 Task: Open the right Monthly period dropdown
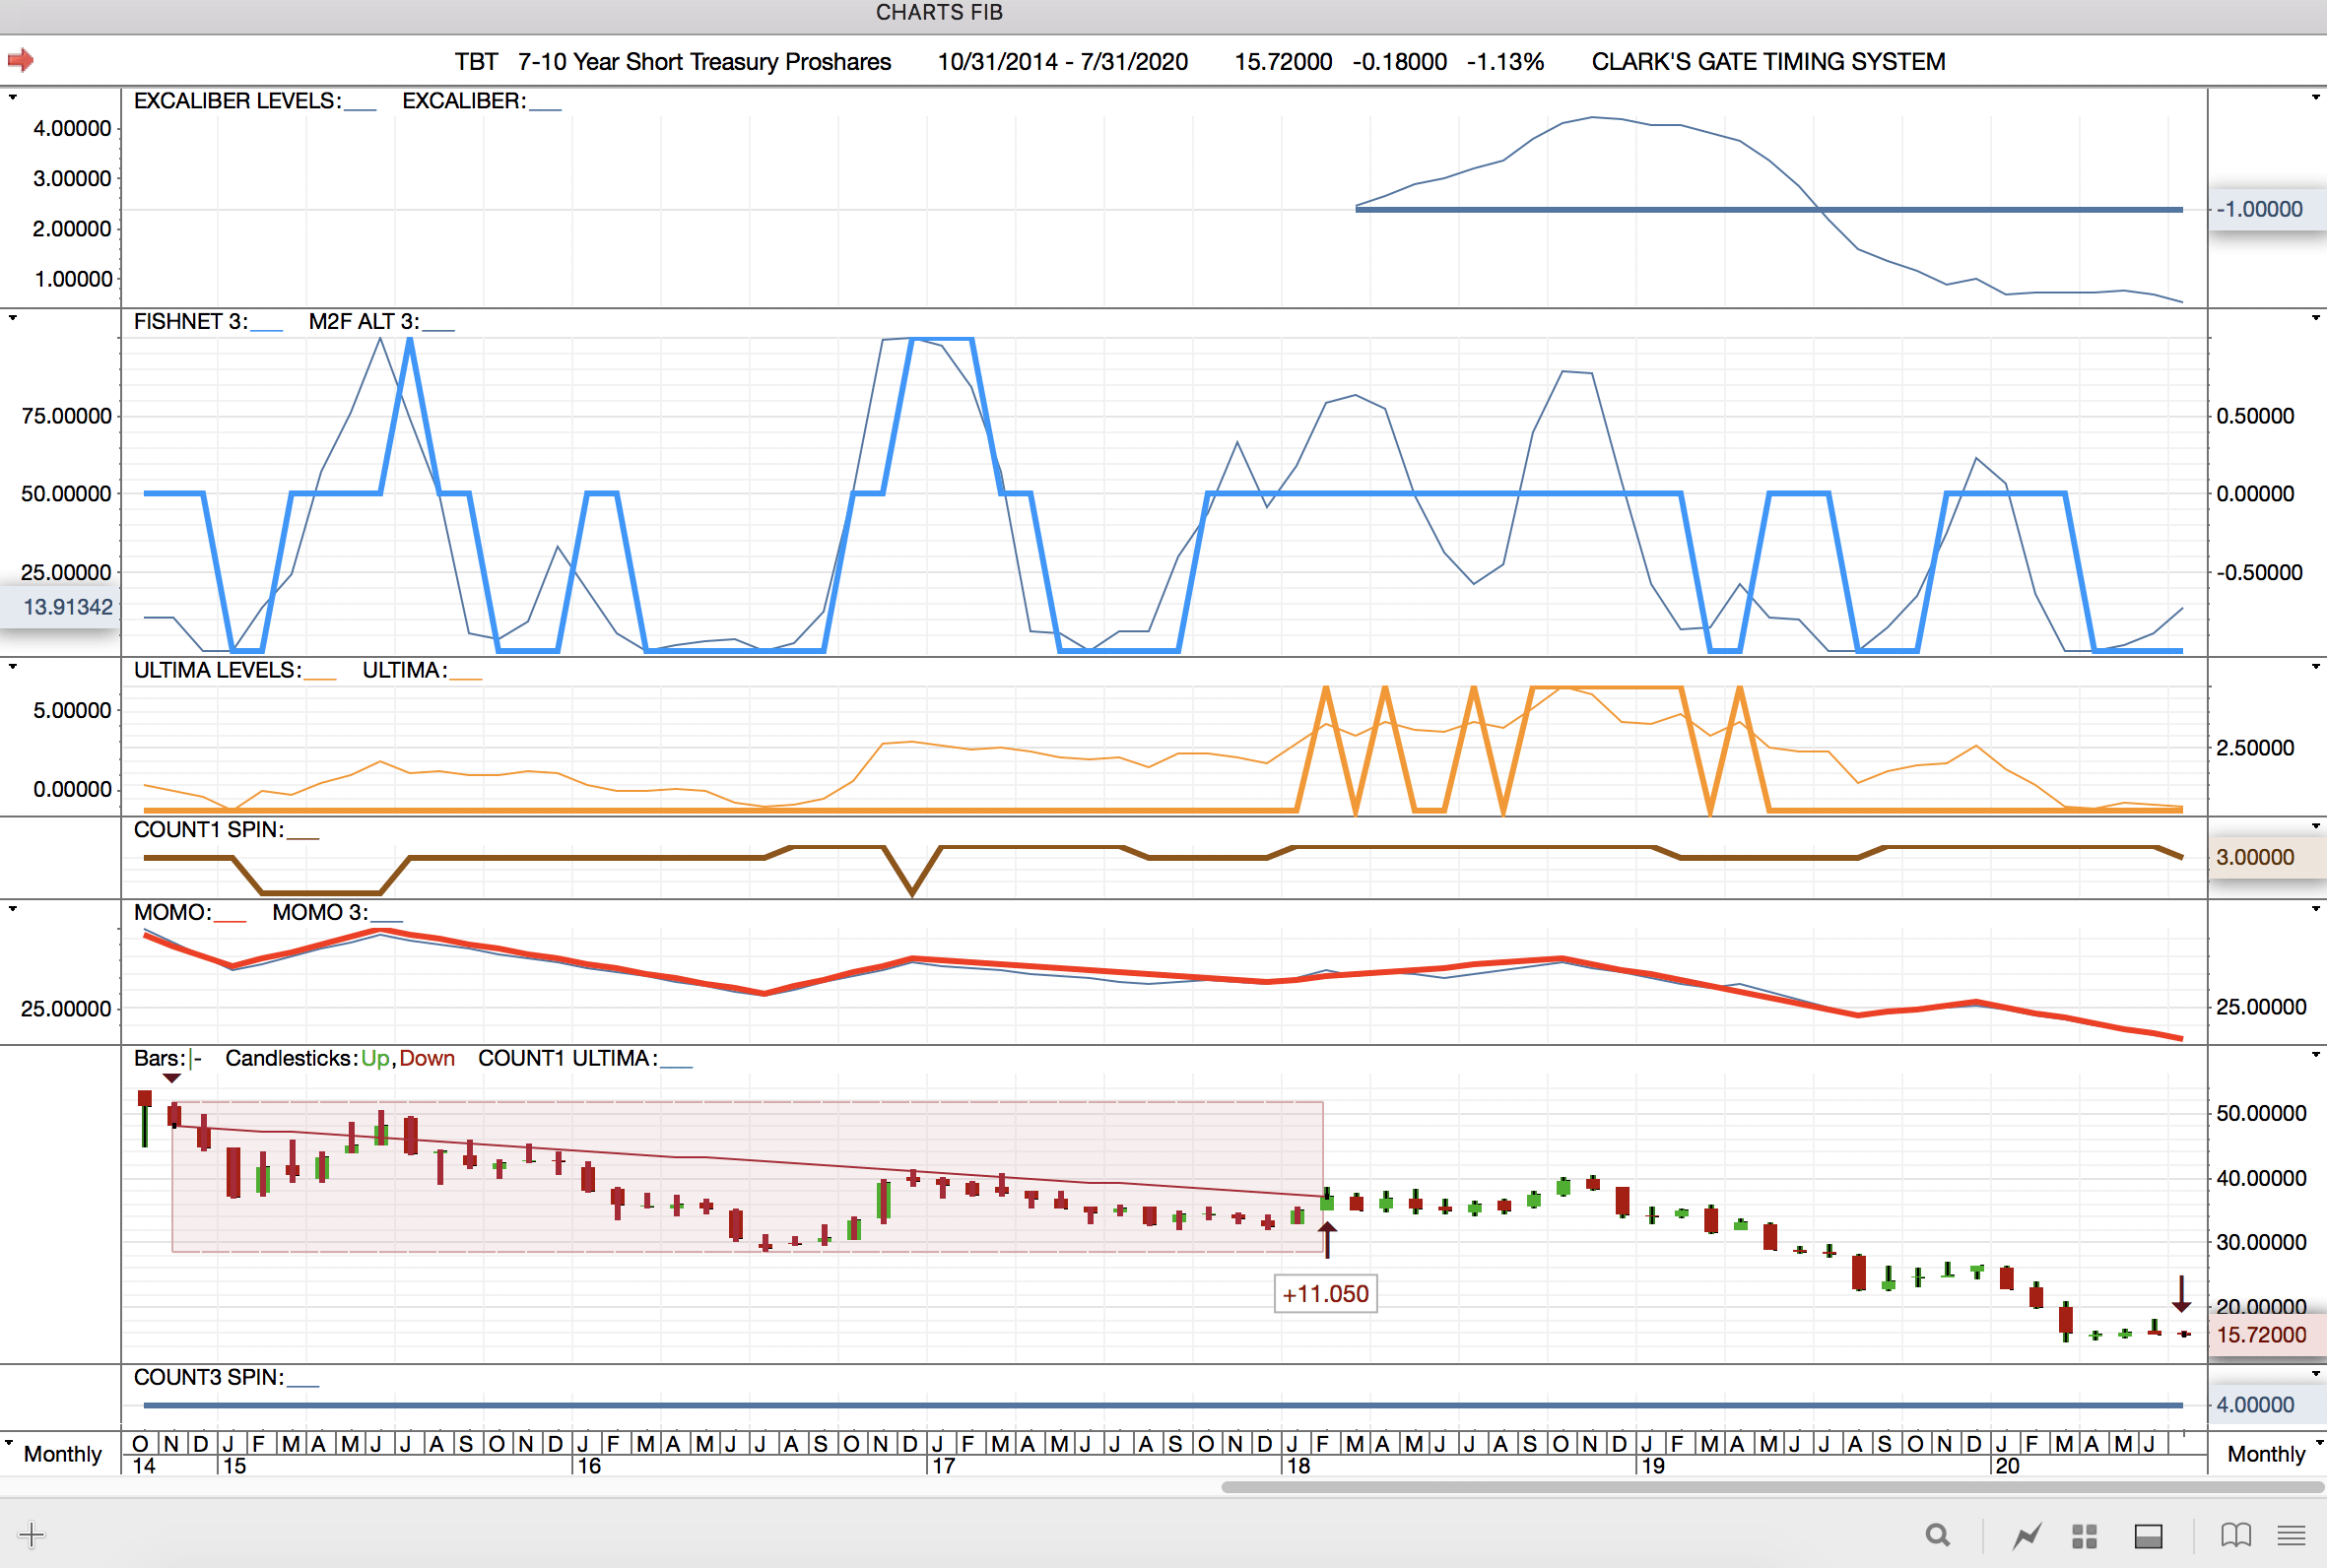point(2268,1453)
